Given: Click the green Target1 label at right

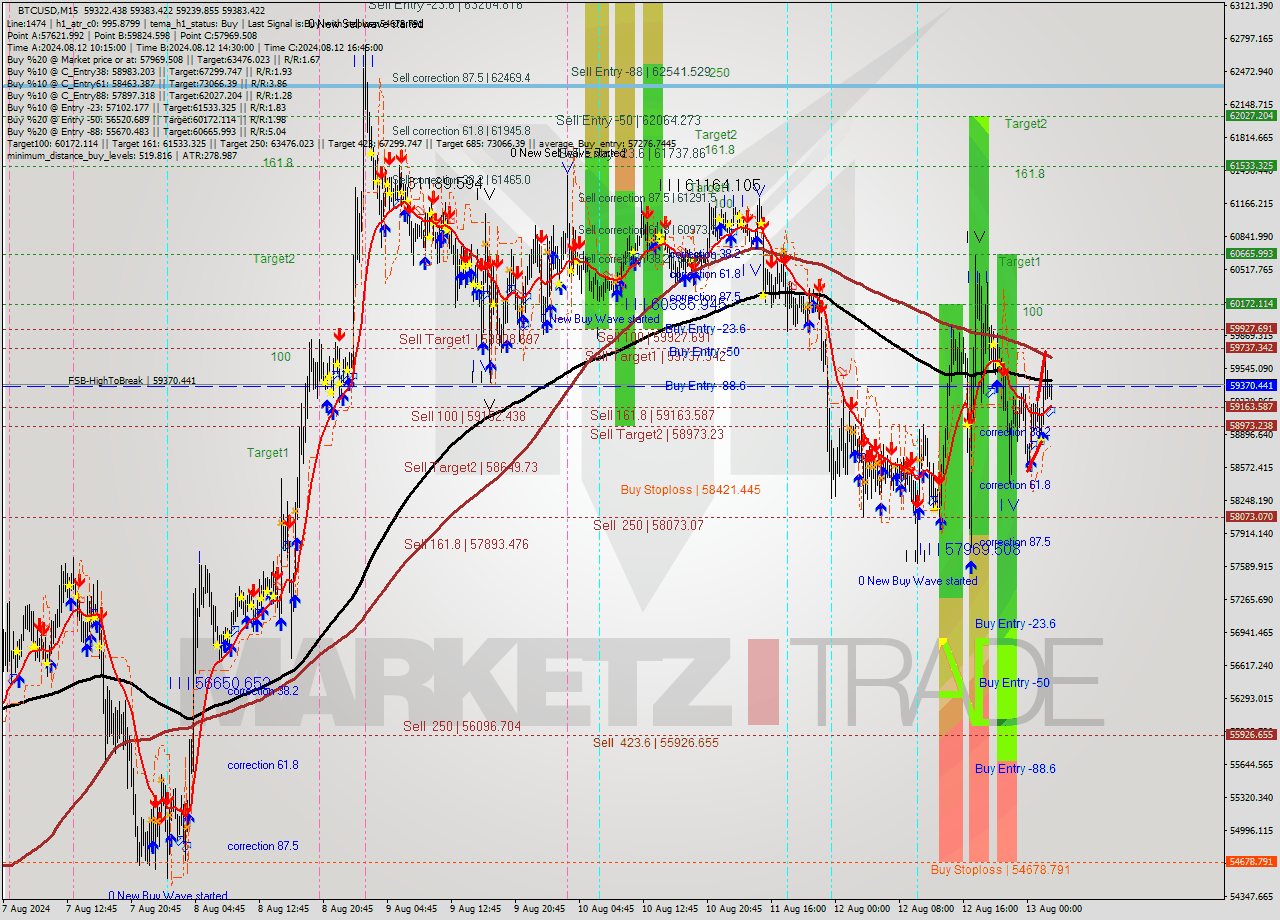Looking at the screenshot, I should pos(1019,262).
